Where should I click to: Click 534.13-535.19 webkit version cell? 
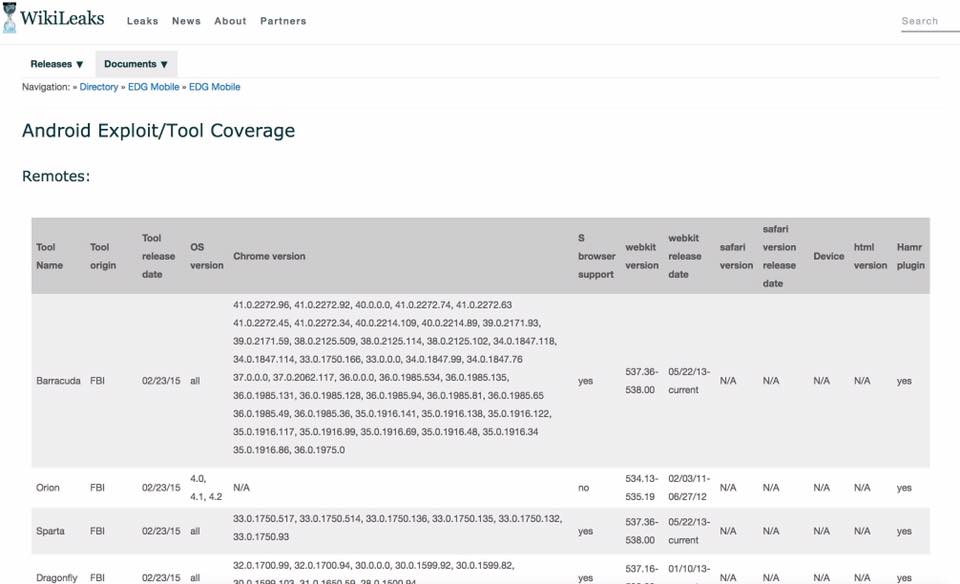[x=642, y=488]
